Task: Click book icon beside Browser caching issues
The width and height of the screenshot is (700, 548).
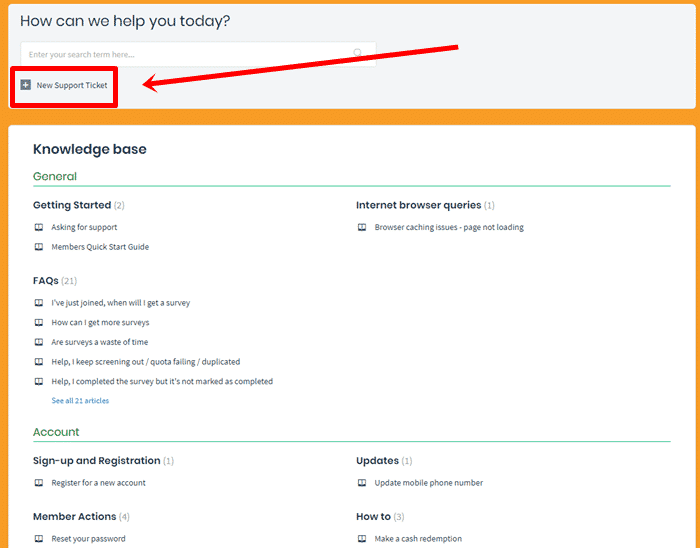Action: [362, 227]
